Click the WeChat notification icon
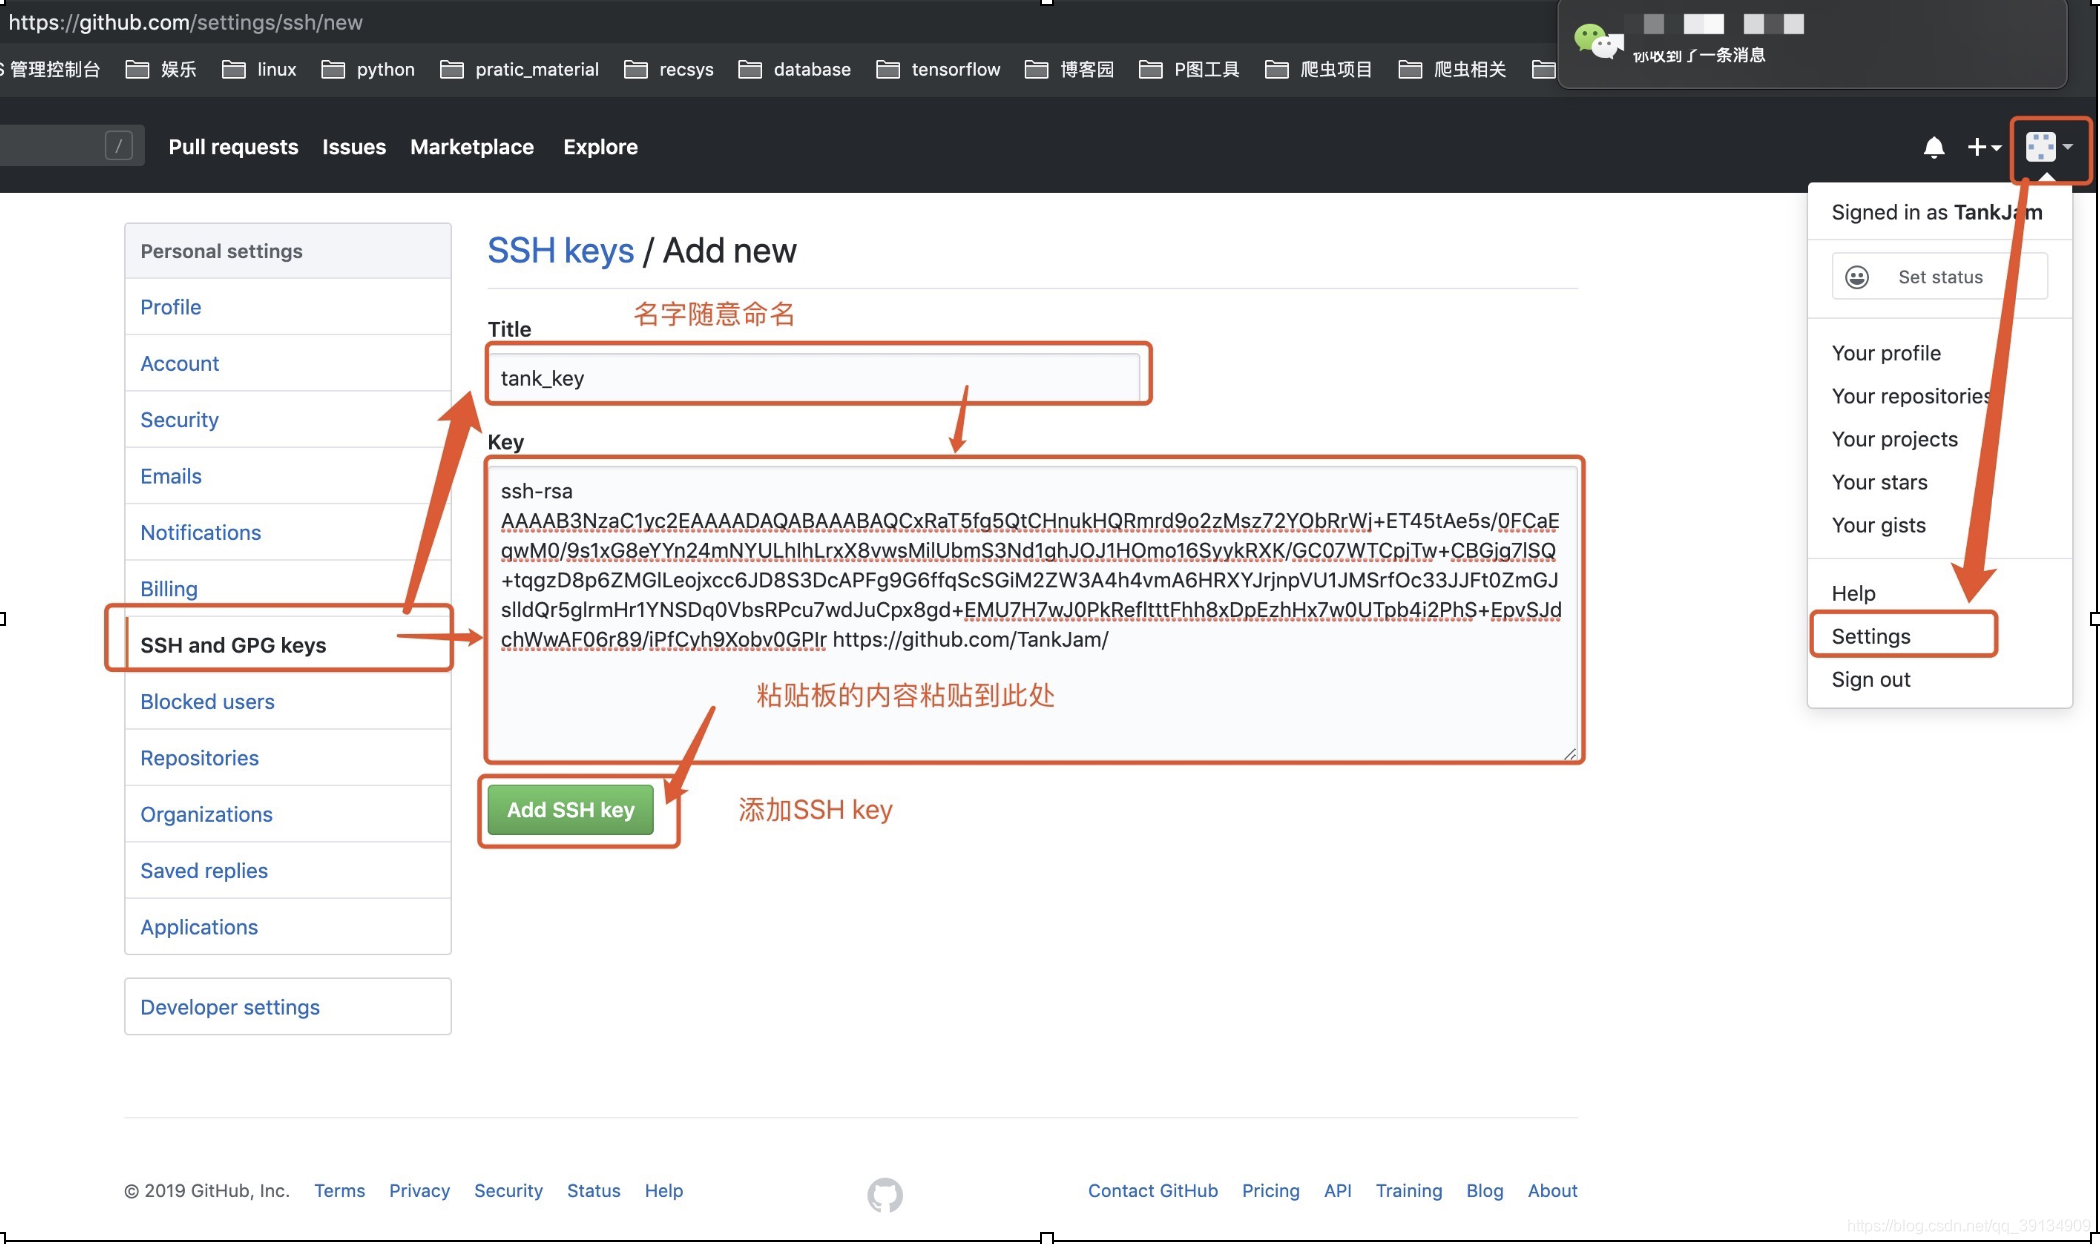2100x1244 pixels. point(1597,40)
